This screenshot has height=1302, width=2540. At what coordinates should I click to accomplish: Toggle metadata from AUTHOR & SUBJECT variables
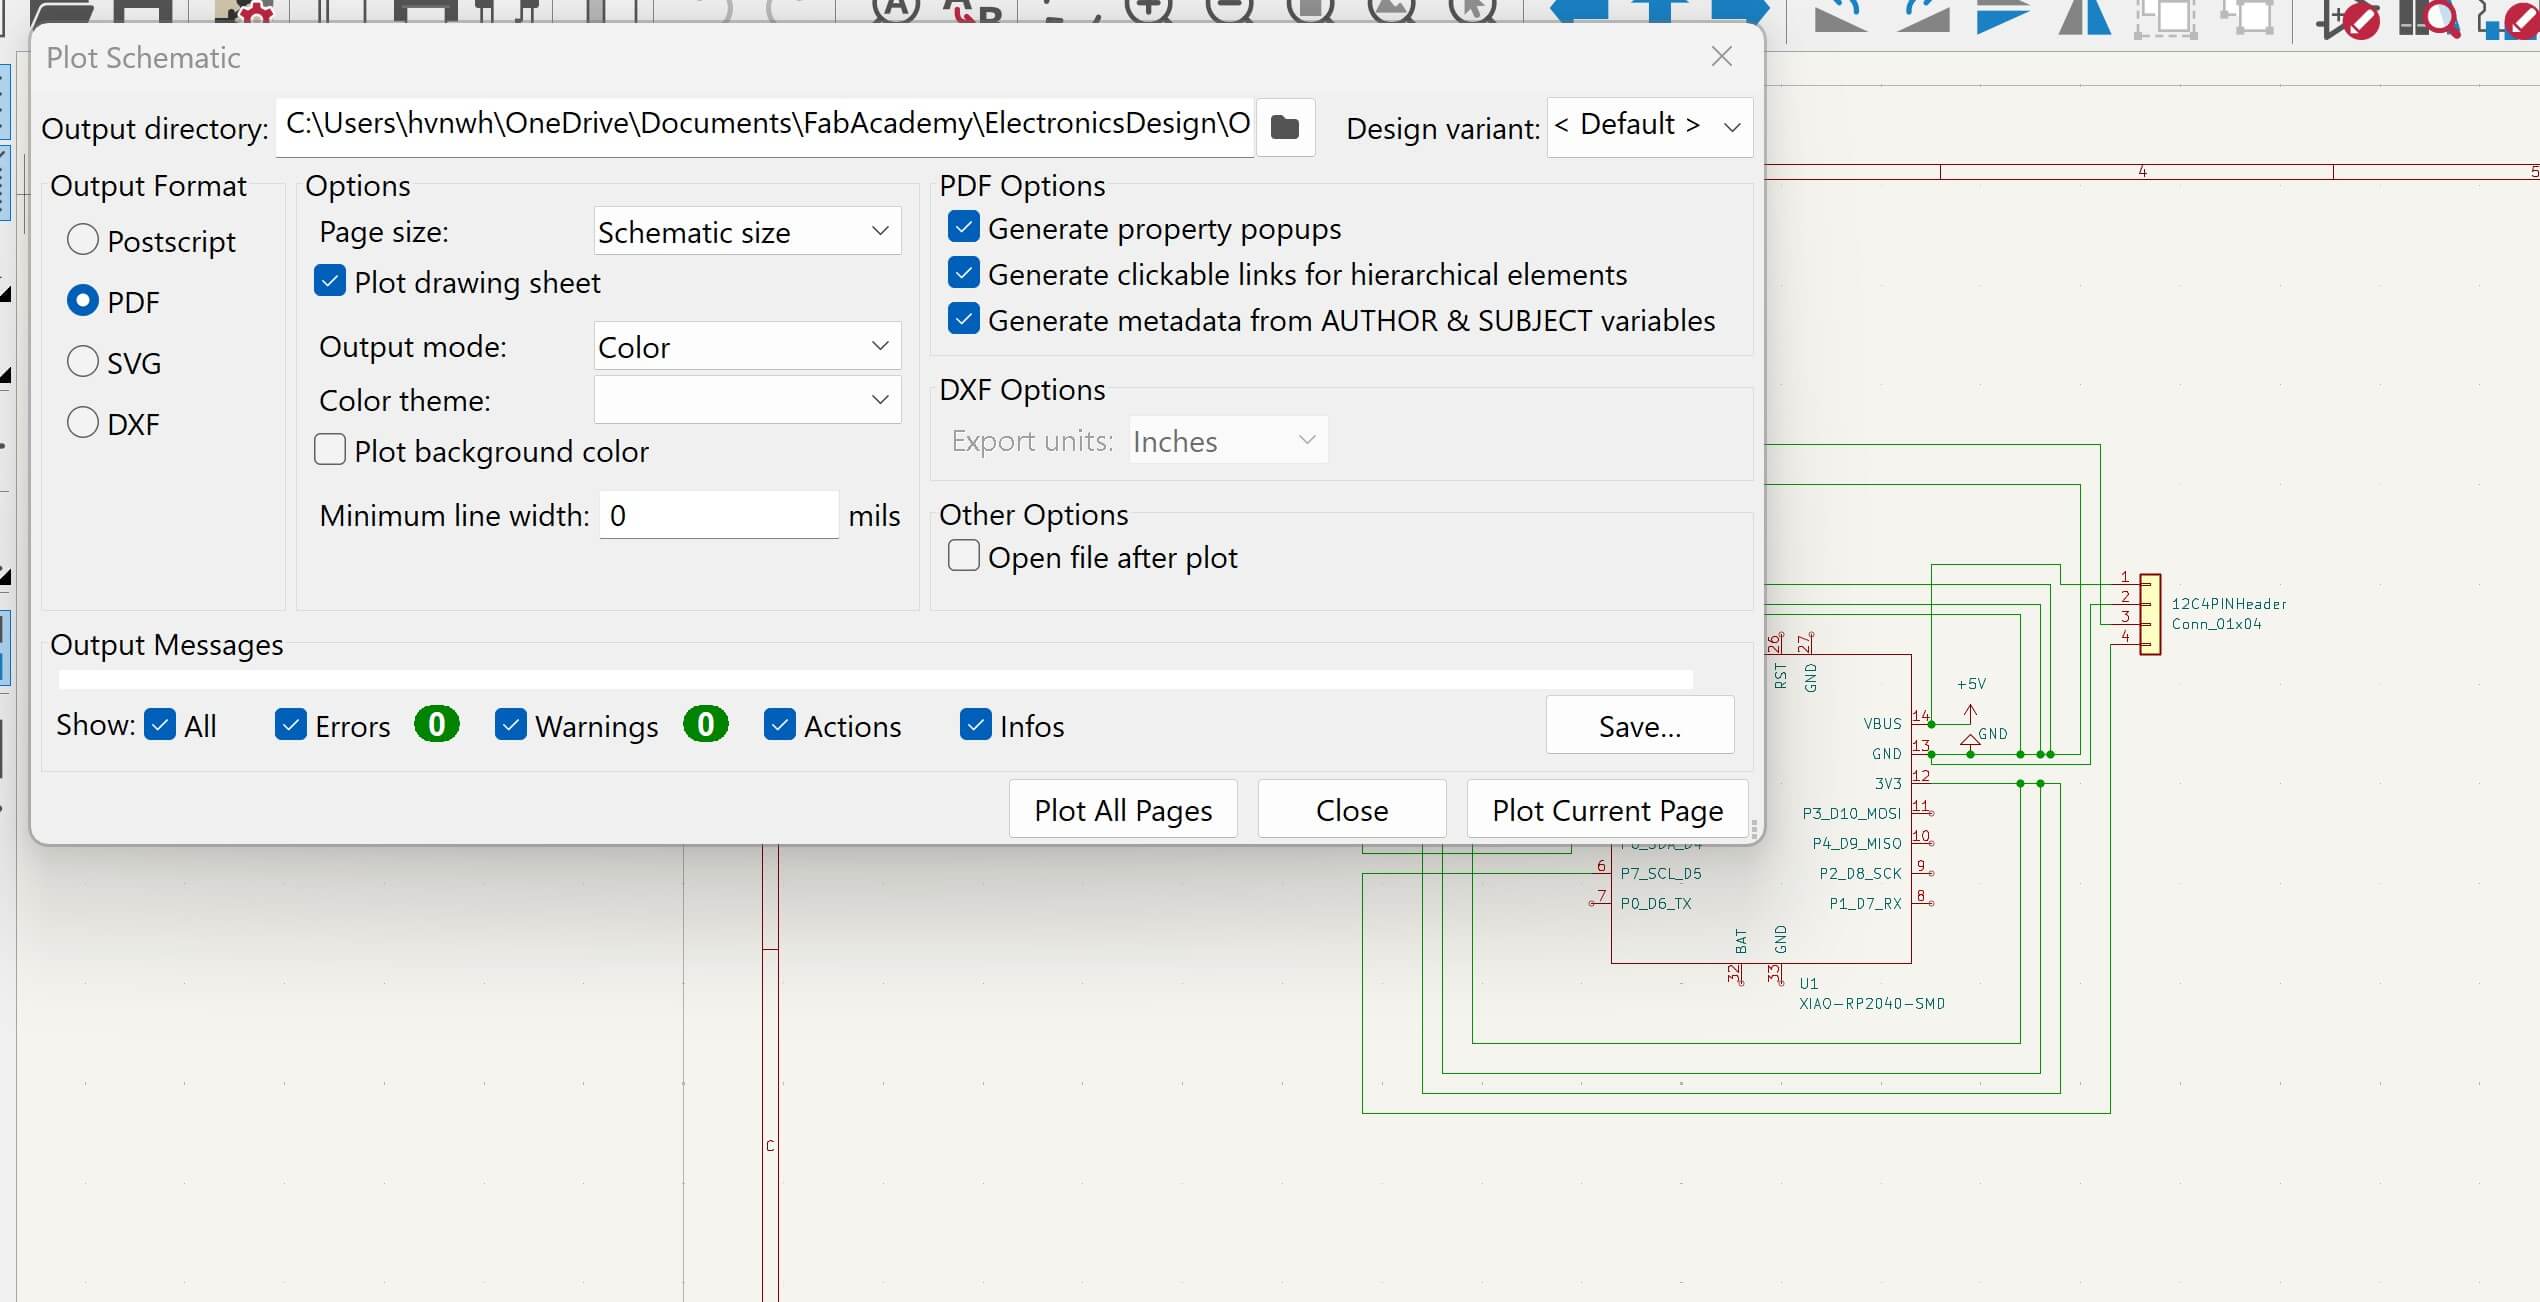(963, 319)
